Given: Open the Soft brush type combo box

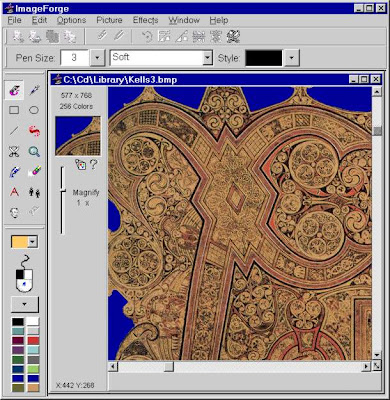Looking at the screenshot, I should 161,58.
